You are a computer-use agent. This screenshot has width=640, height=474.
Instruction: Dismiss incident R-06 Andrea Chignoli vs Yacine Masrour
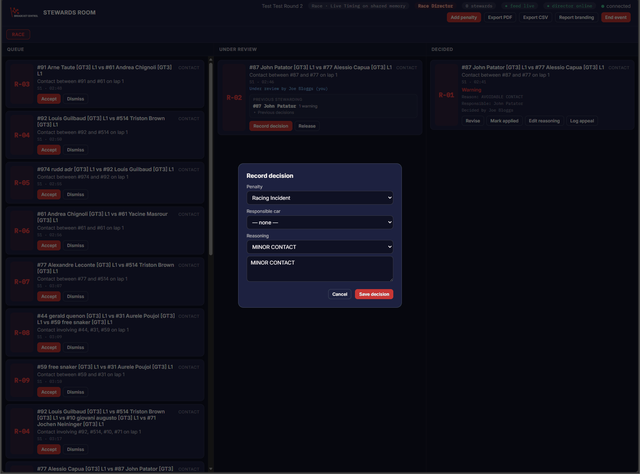pos(76,245)
